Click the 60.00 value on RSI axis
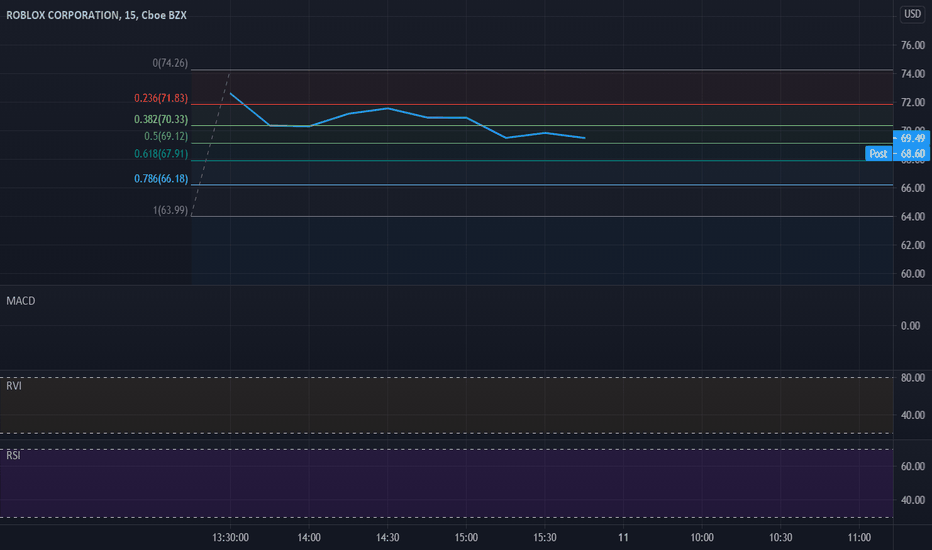932x550 pixels. [912, 466]
